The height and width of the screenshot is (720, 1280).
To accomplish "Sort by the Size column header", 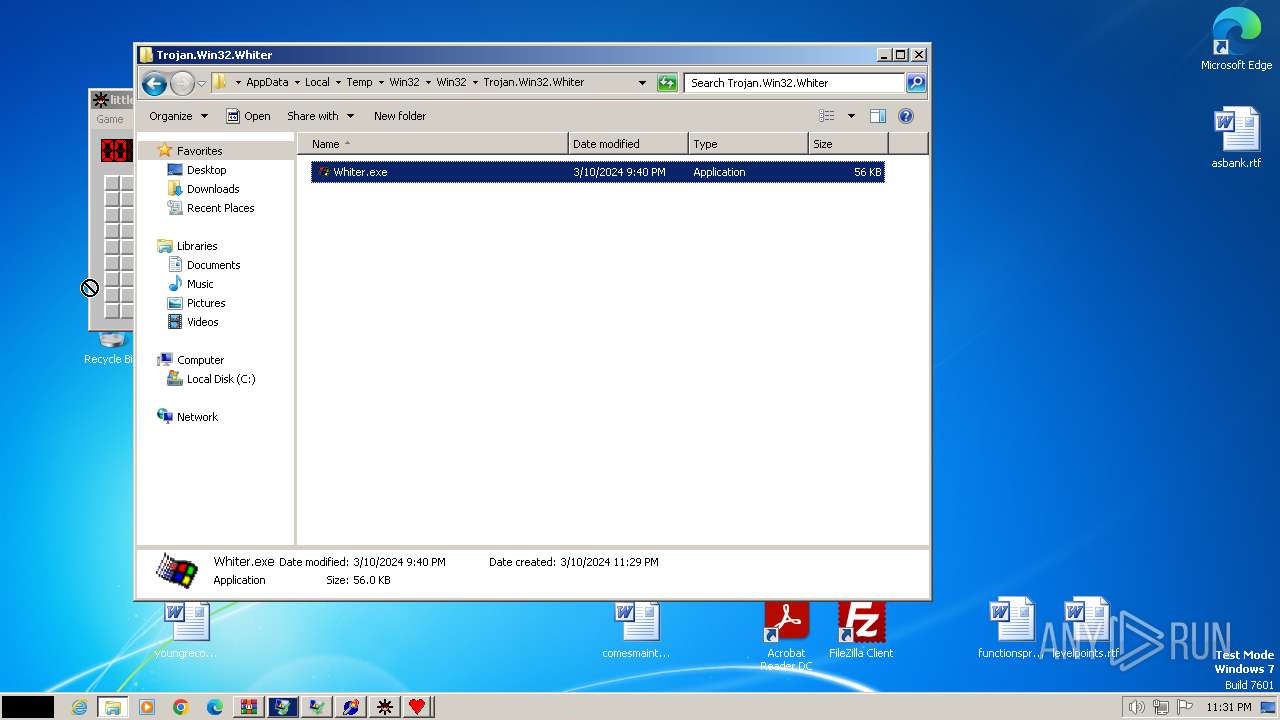I will click(848, 144).
